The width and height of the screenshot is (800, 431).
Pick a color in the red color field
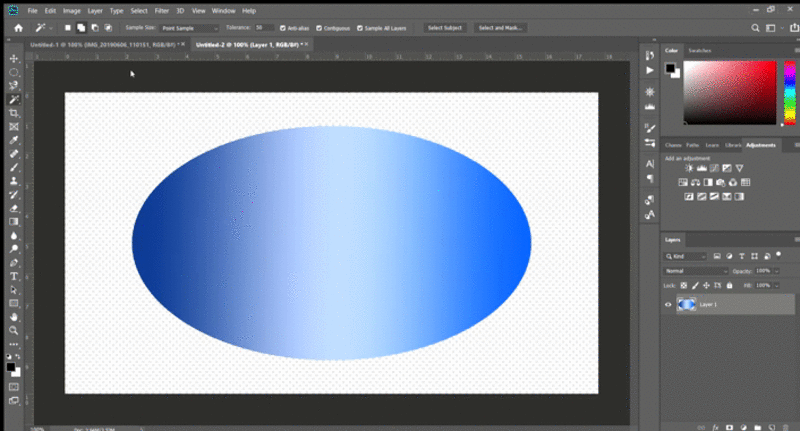click(x=730, y=92)
